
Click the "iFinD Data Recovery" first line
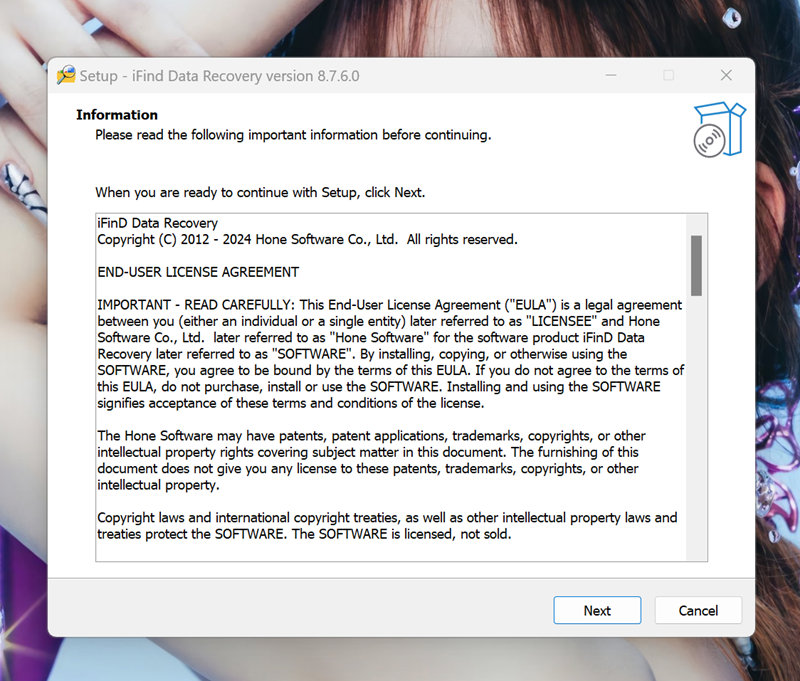pyautogui.click(x=157, y=223)
